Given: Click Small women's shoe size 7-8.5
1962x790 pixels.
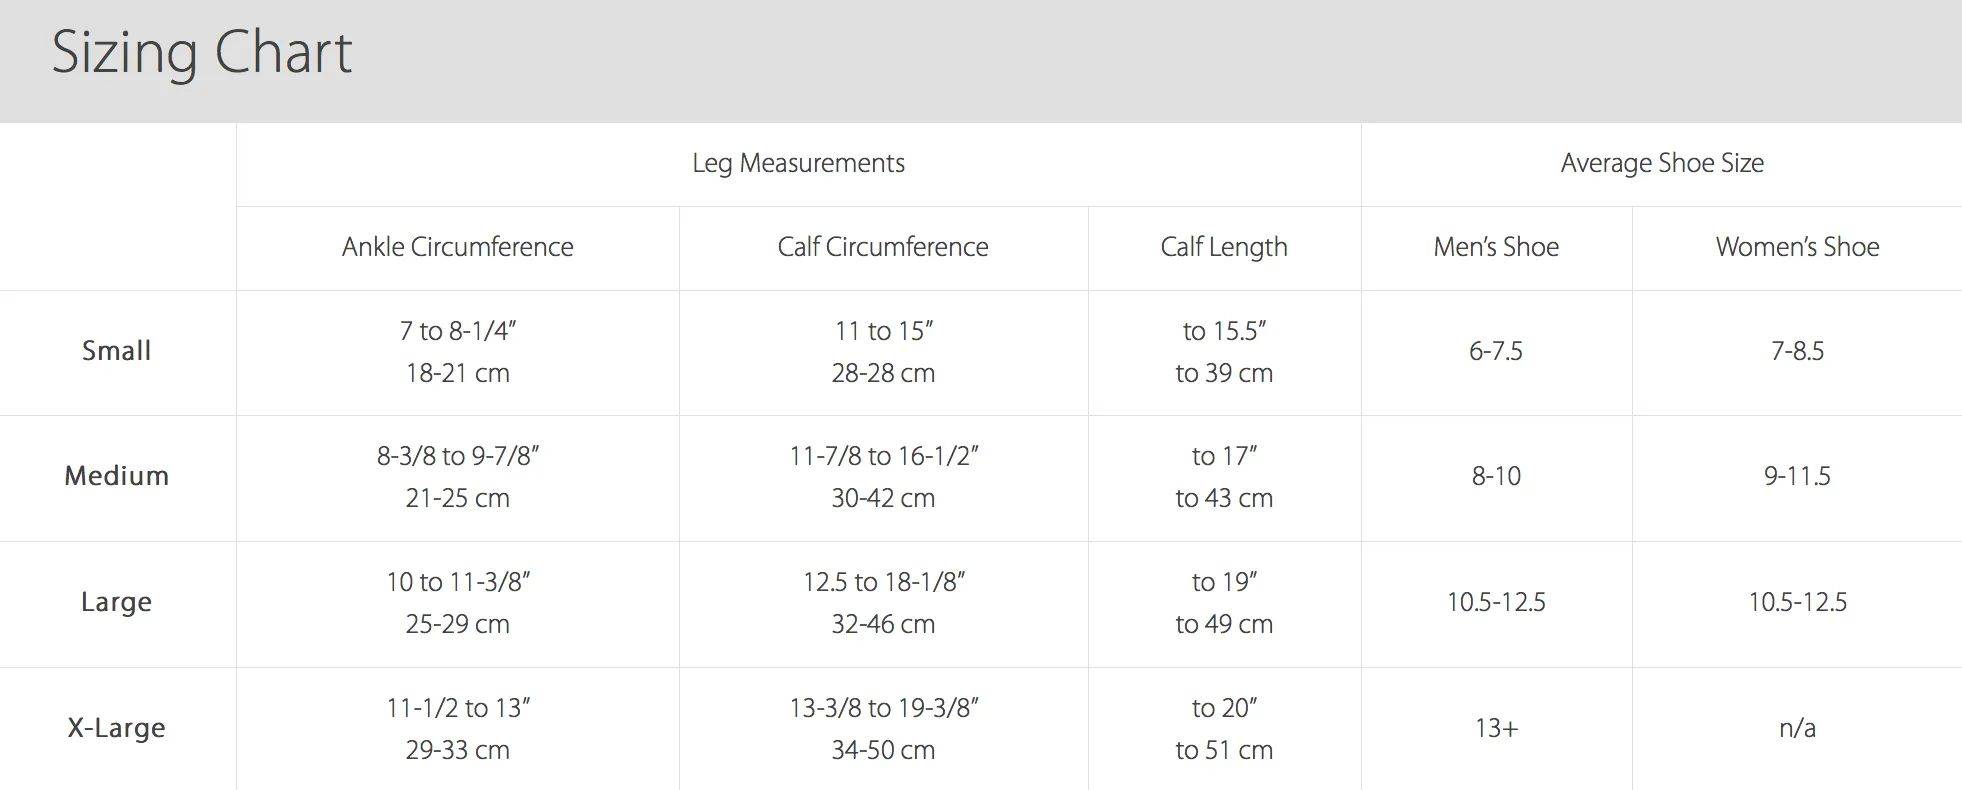Looking at the screenshot, I should [x=1796, y=351].
